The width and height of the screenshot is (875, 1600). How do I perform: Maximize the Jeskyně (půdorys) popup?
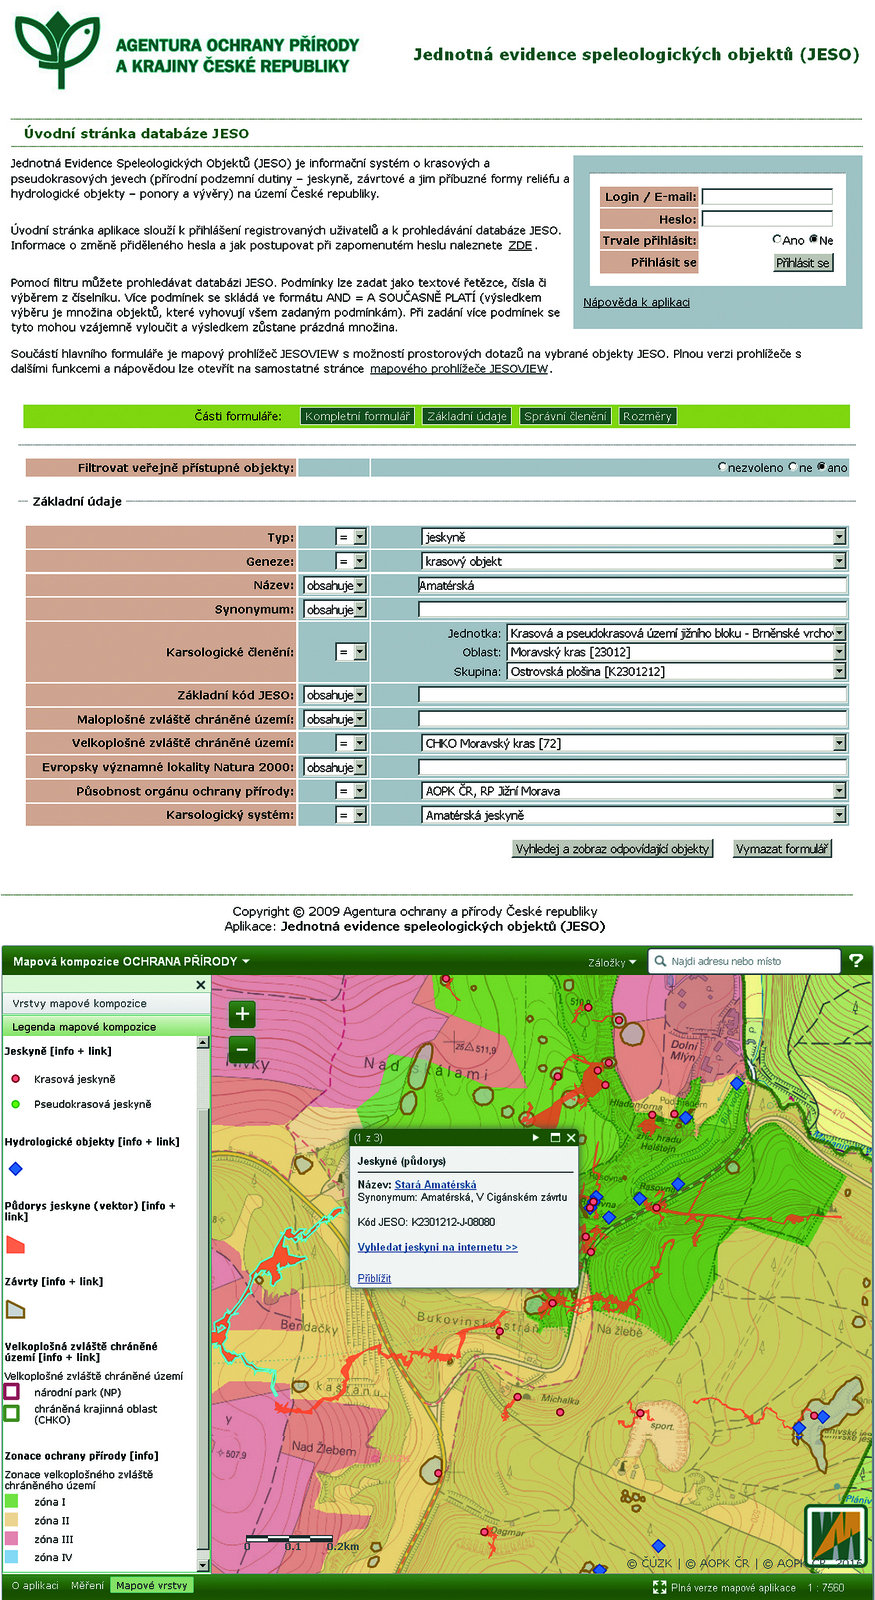click(x=554, y=1137)
